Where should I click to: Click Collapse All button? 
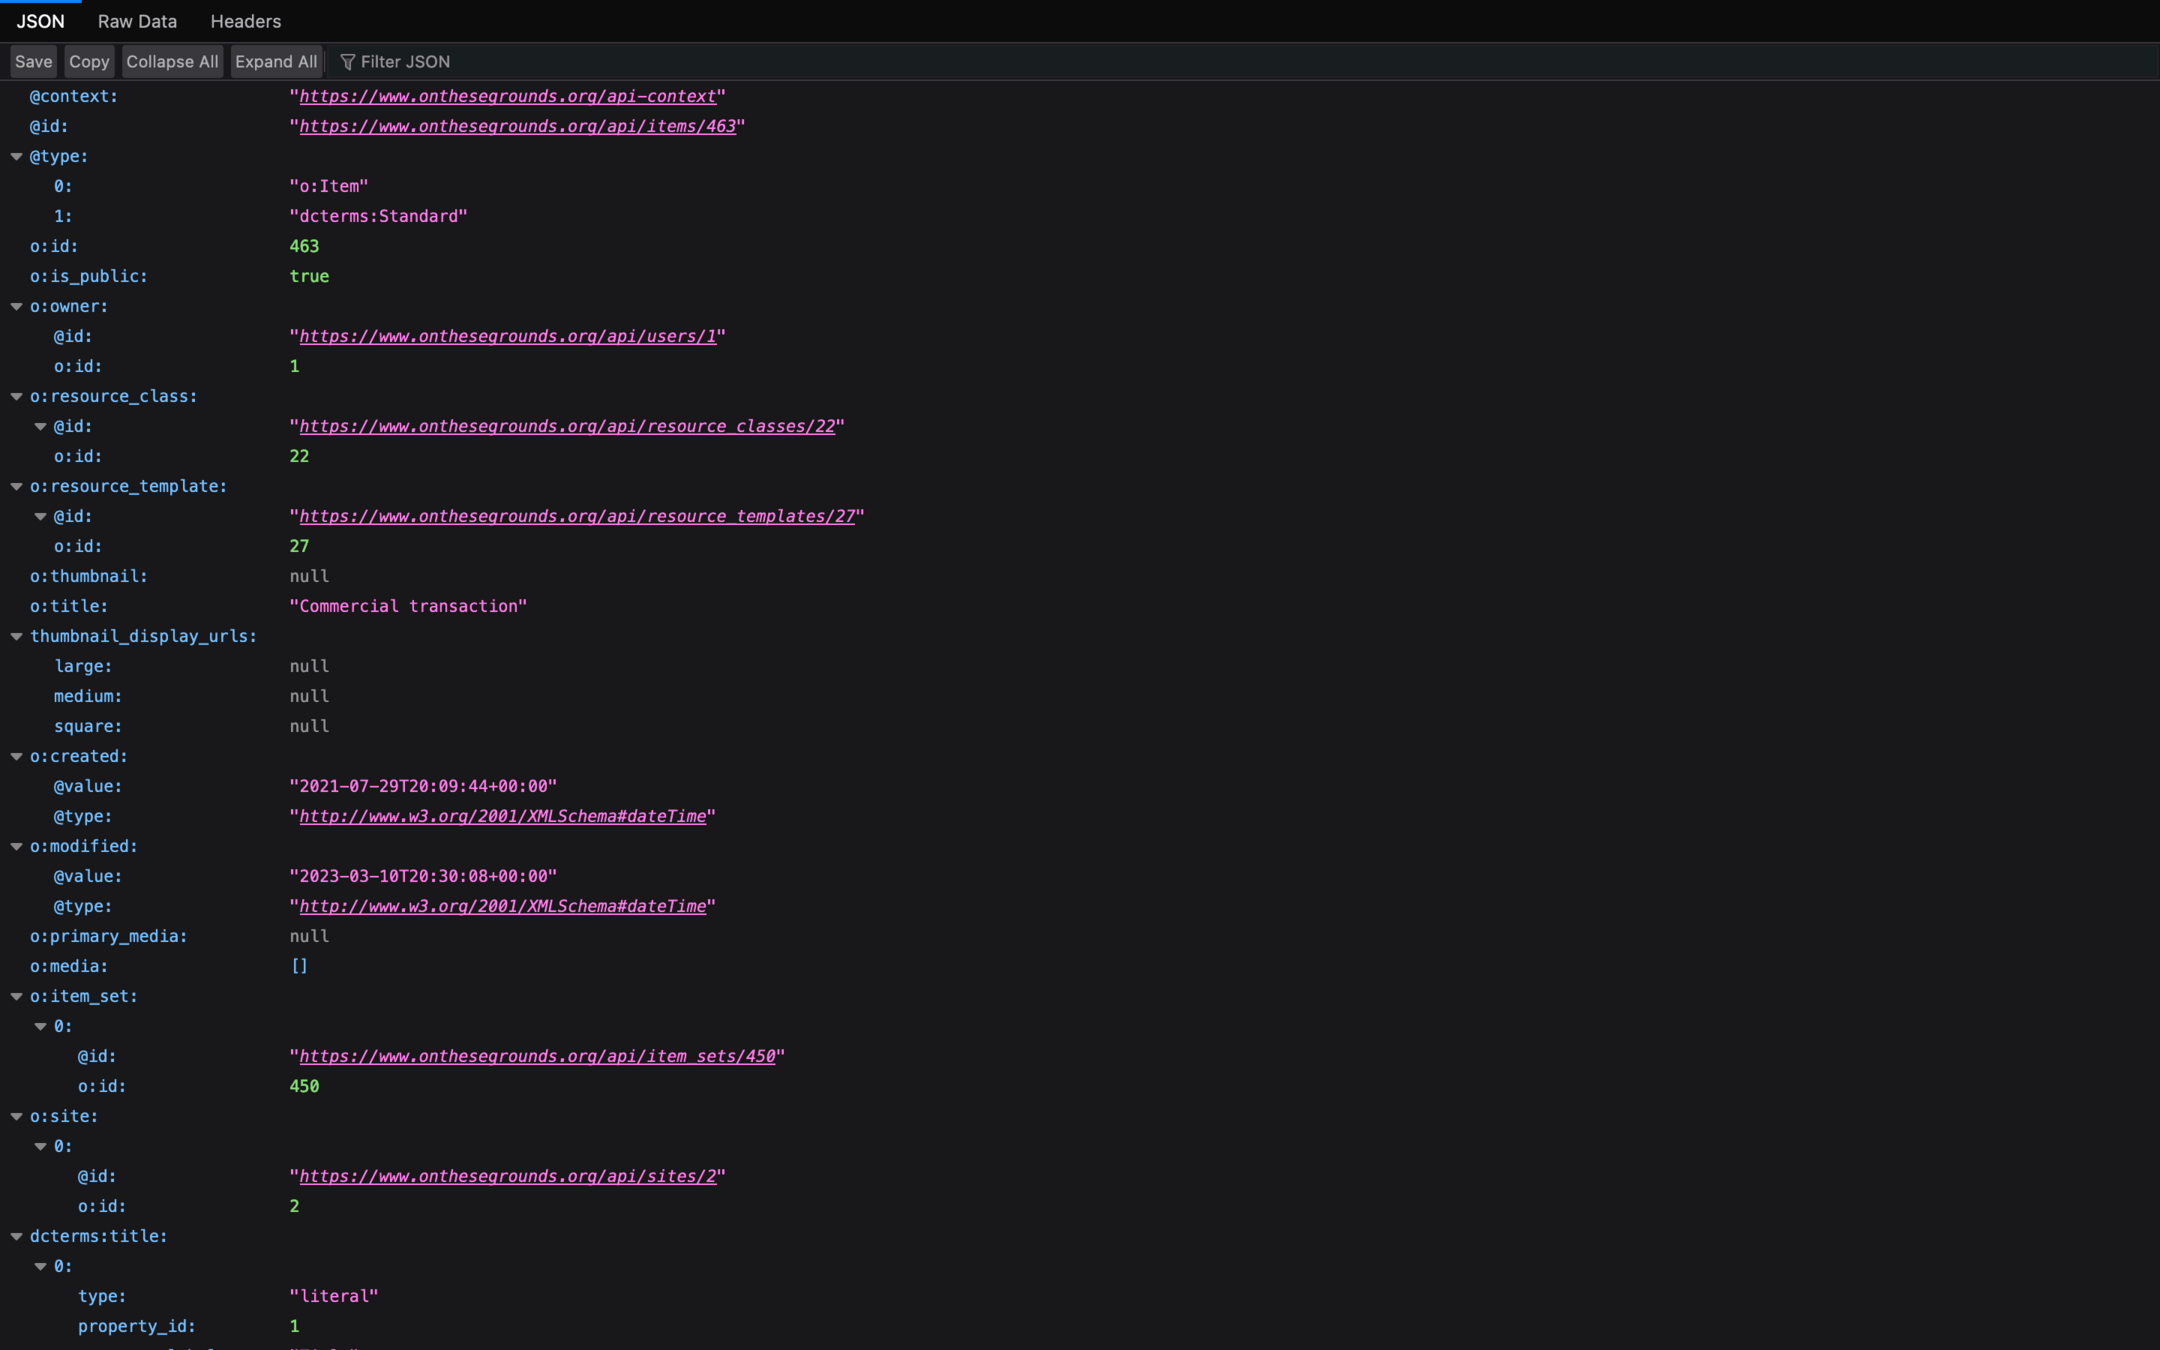tap(172, 62)
